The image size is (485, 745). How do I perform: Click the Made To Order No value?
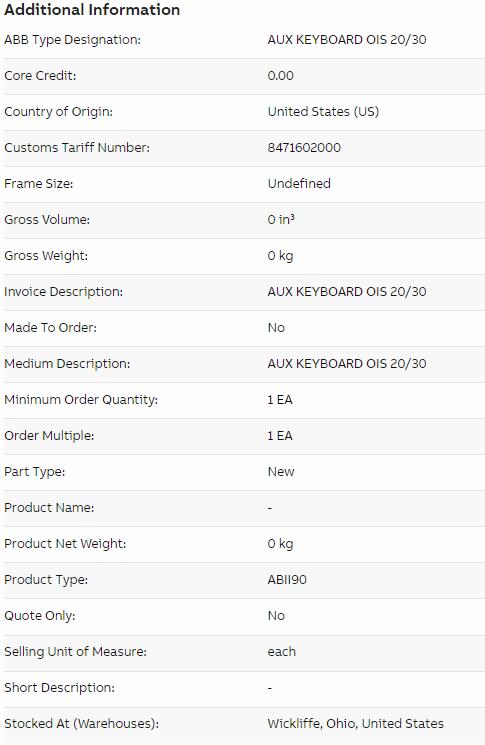276,328
